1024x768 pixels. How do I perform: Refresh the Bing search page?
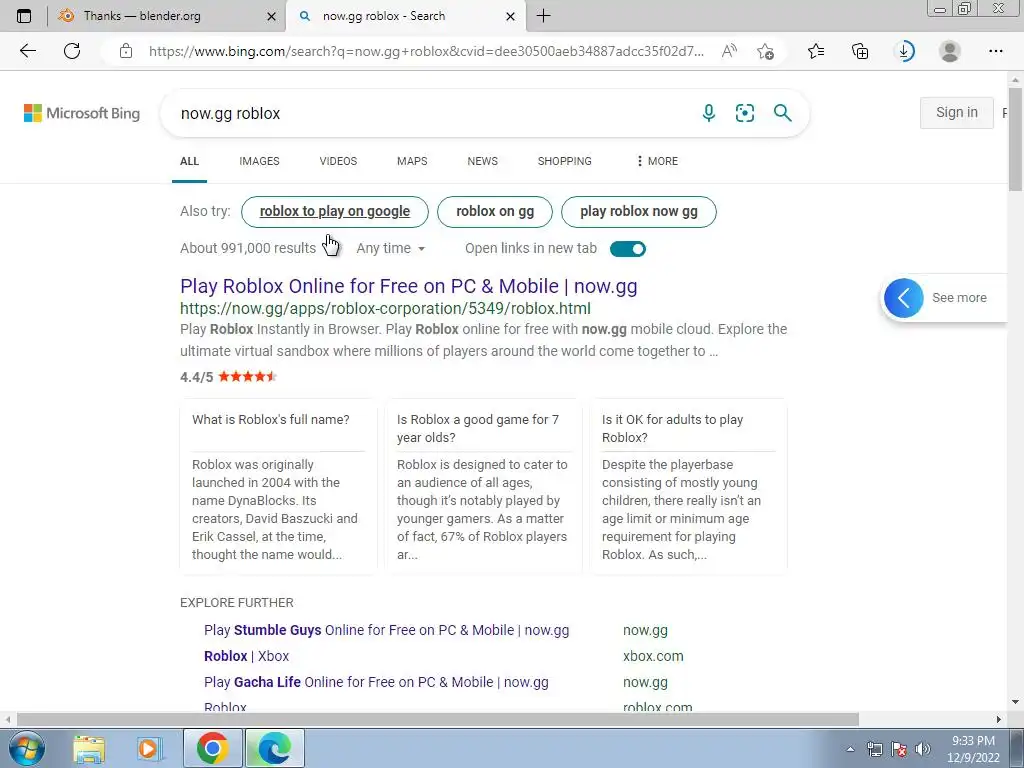pyautogui.click(x=72, y=51)
